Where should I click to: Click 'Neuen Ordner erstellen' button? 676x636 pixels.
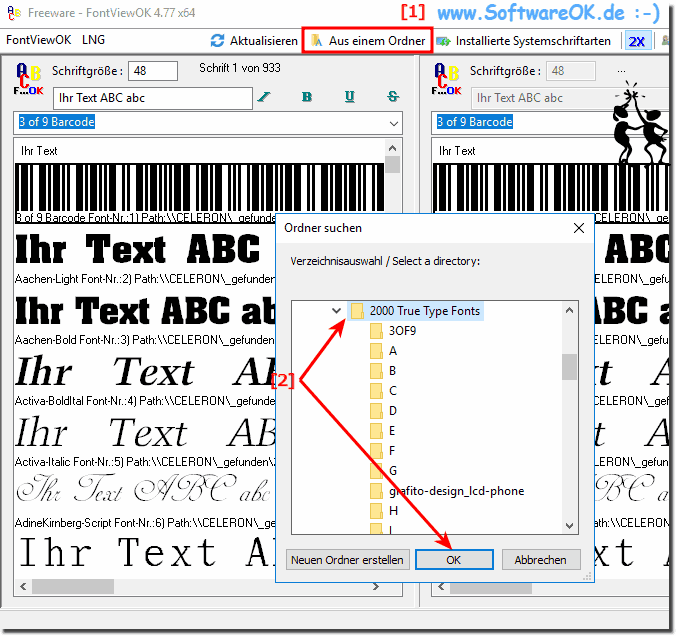point(347,560)
